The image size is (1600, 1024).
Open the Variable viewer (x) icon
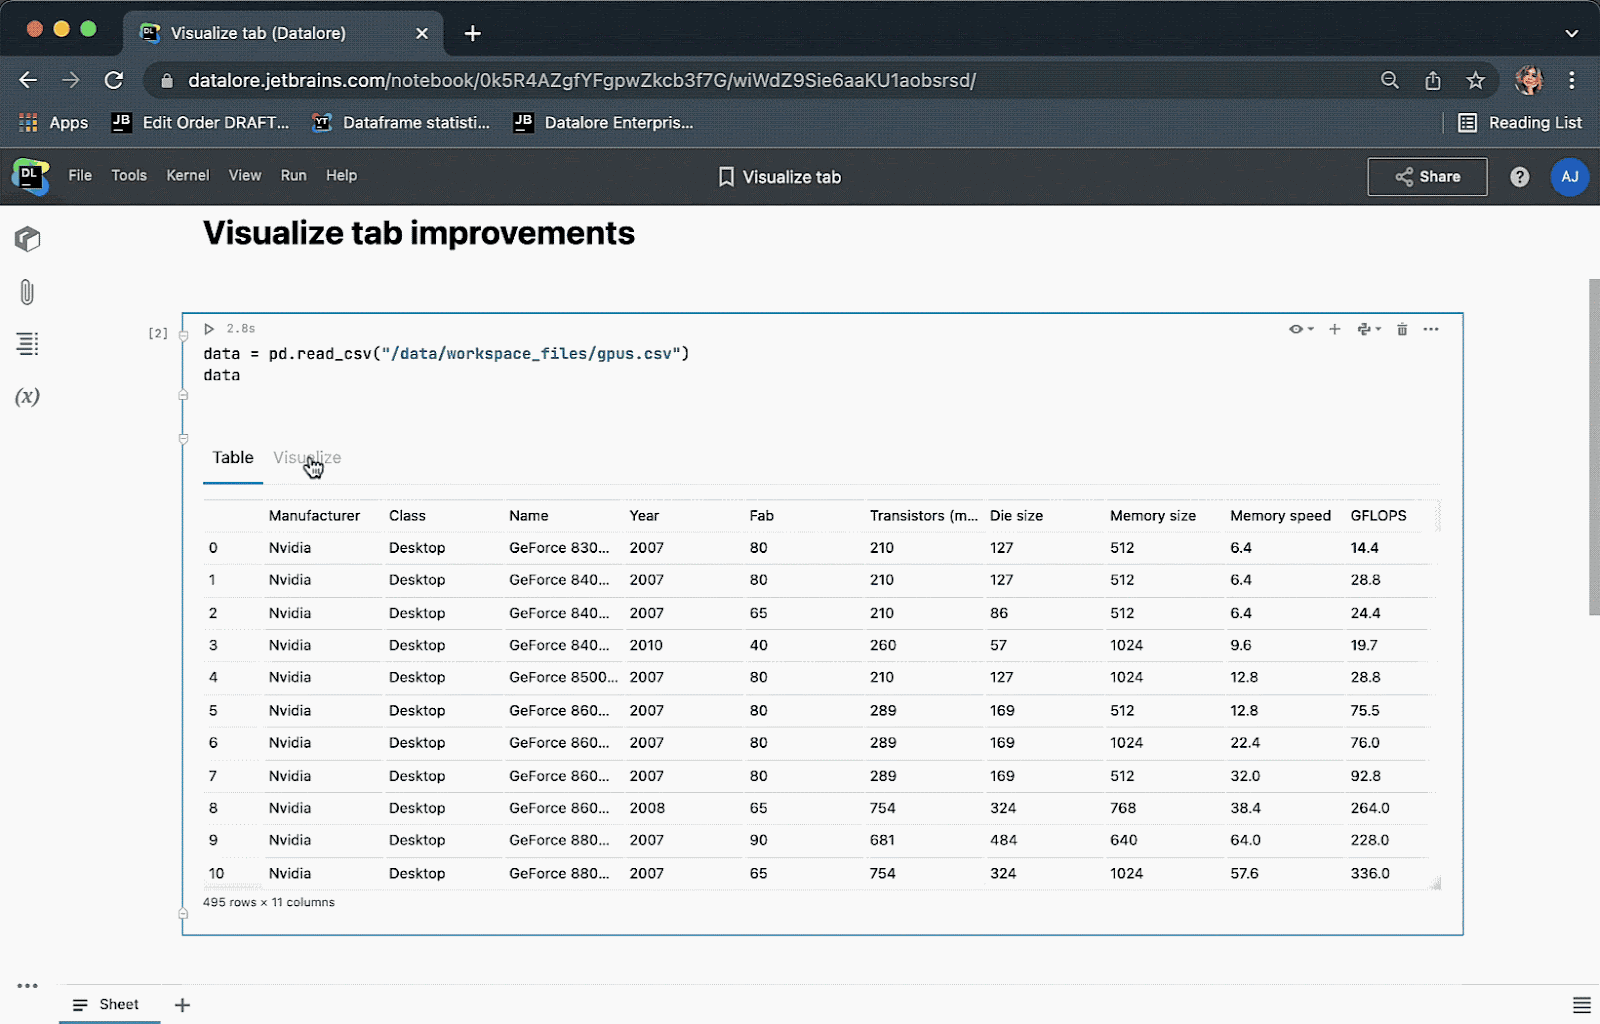[x=27, y=397]
